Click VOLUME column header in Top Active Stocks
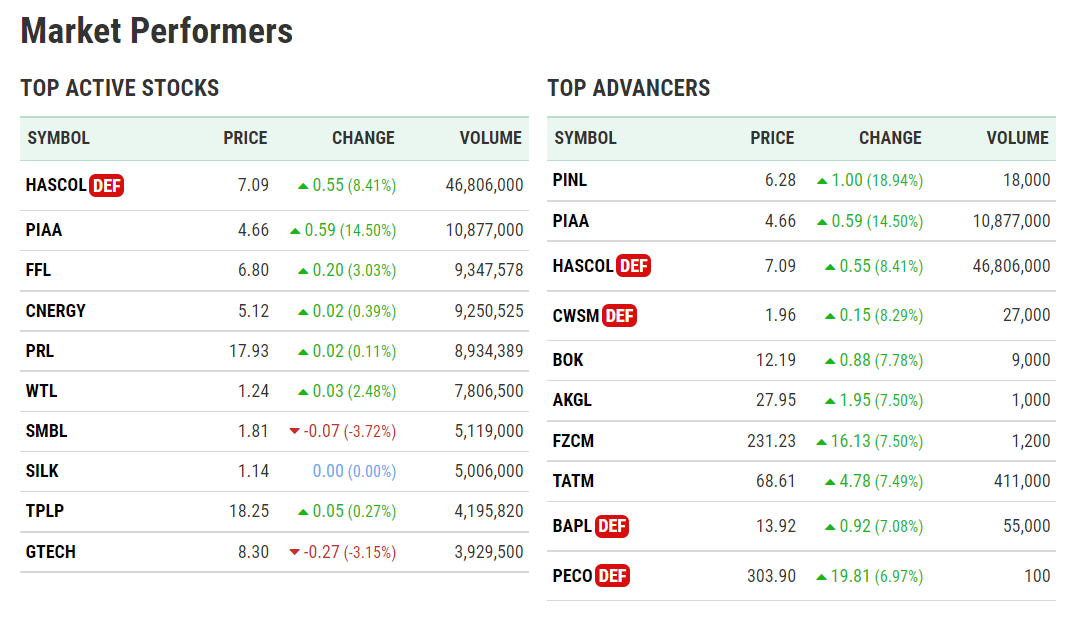 click(x=490, y=138)
